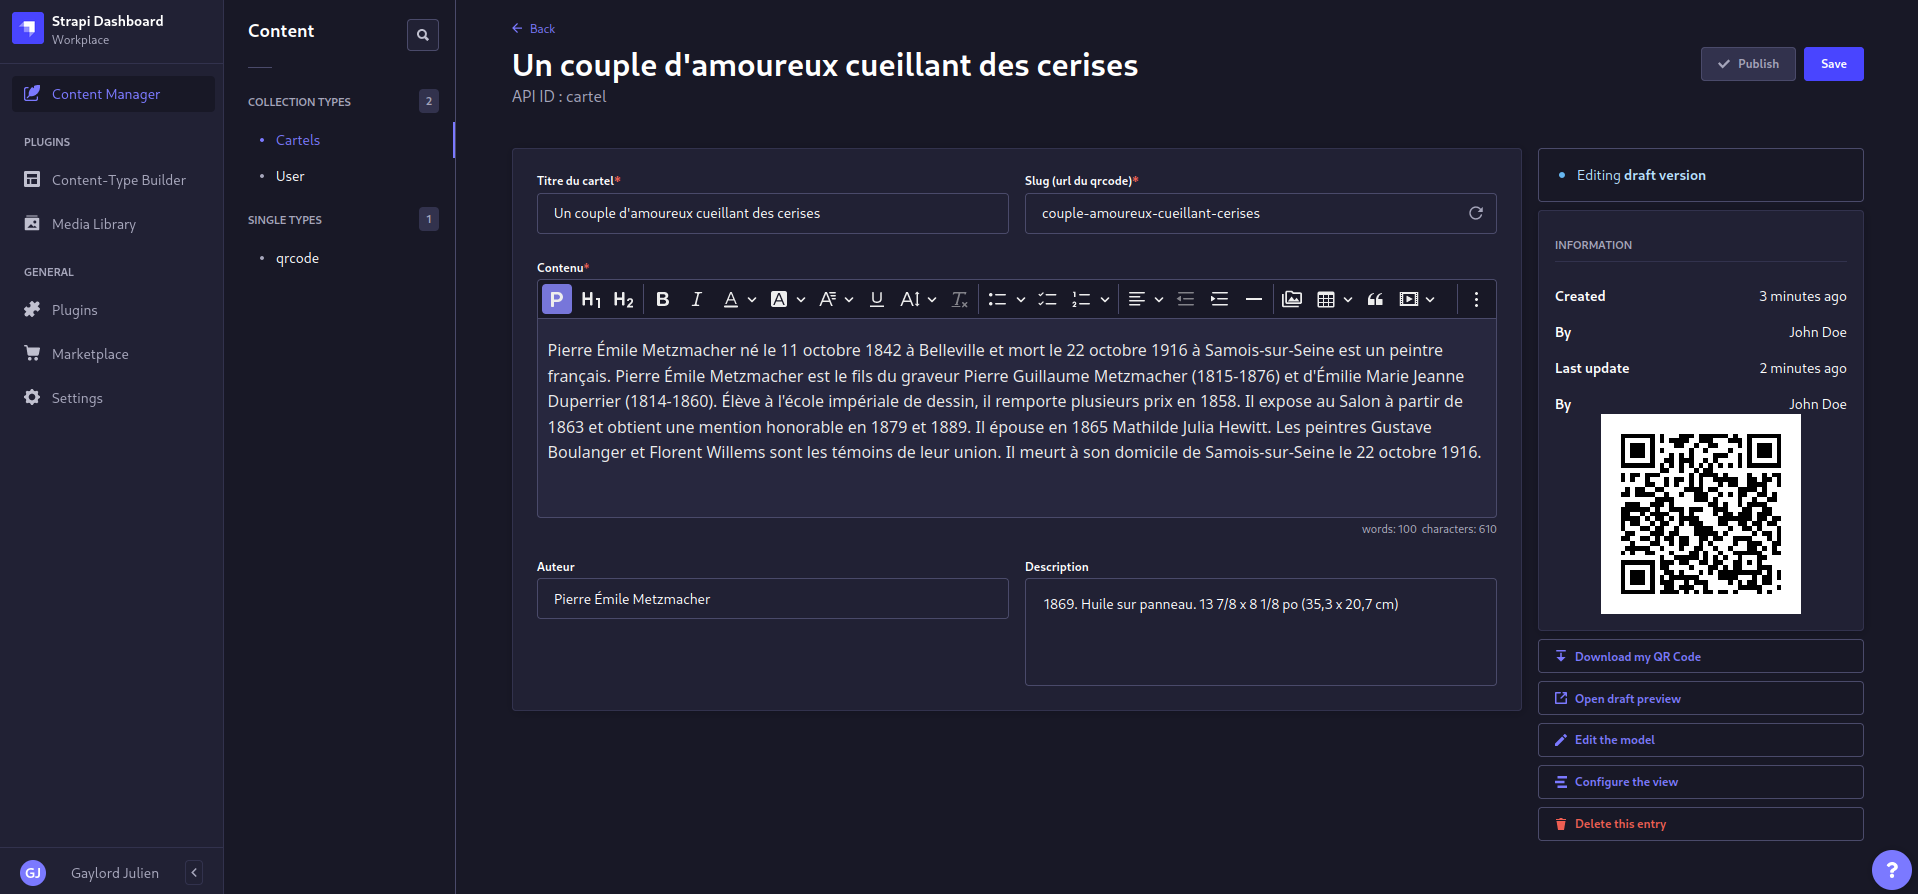
Task: Increase indent in editor toolbar
Action: point(1219,299)
